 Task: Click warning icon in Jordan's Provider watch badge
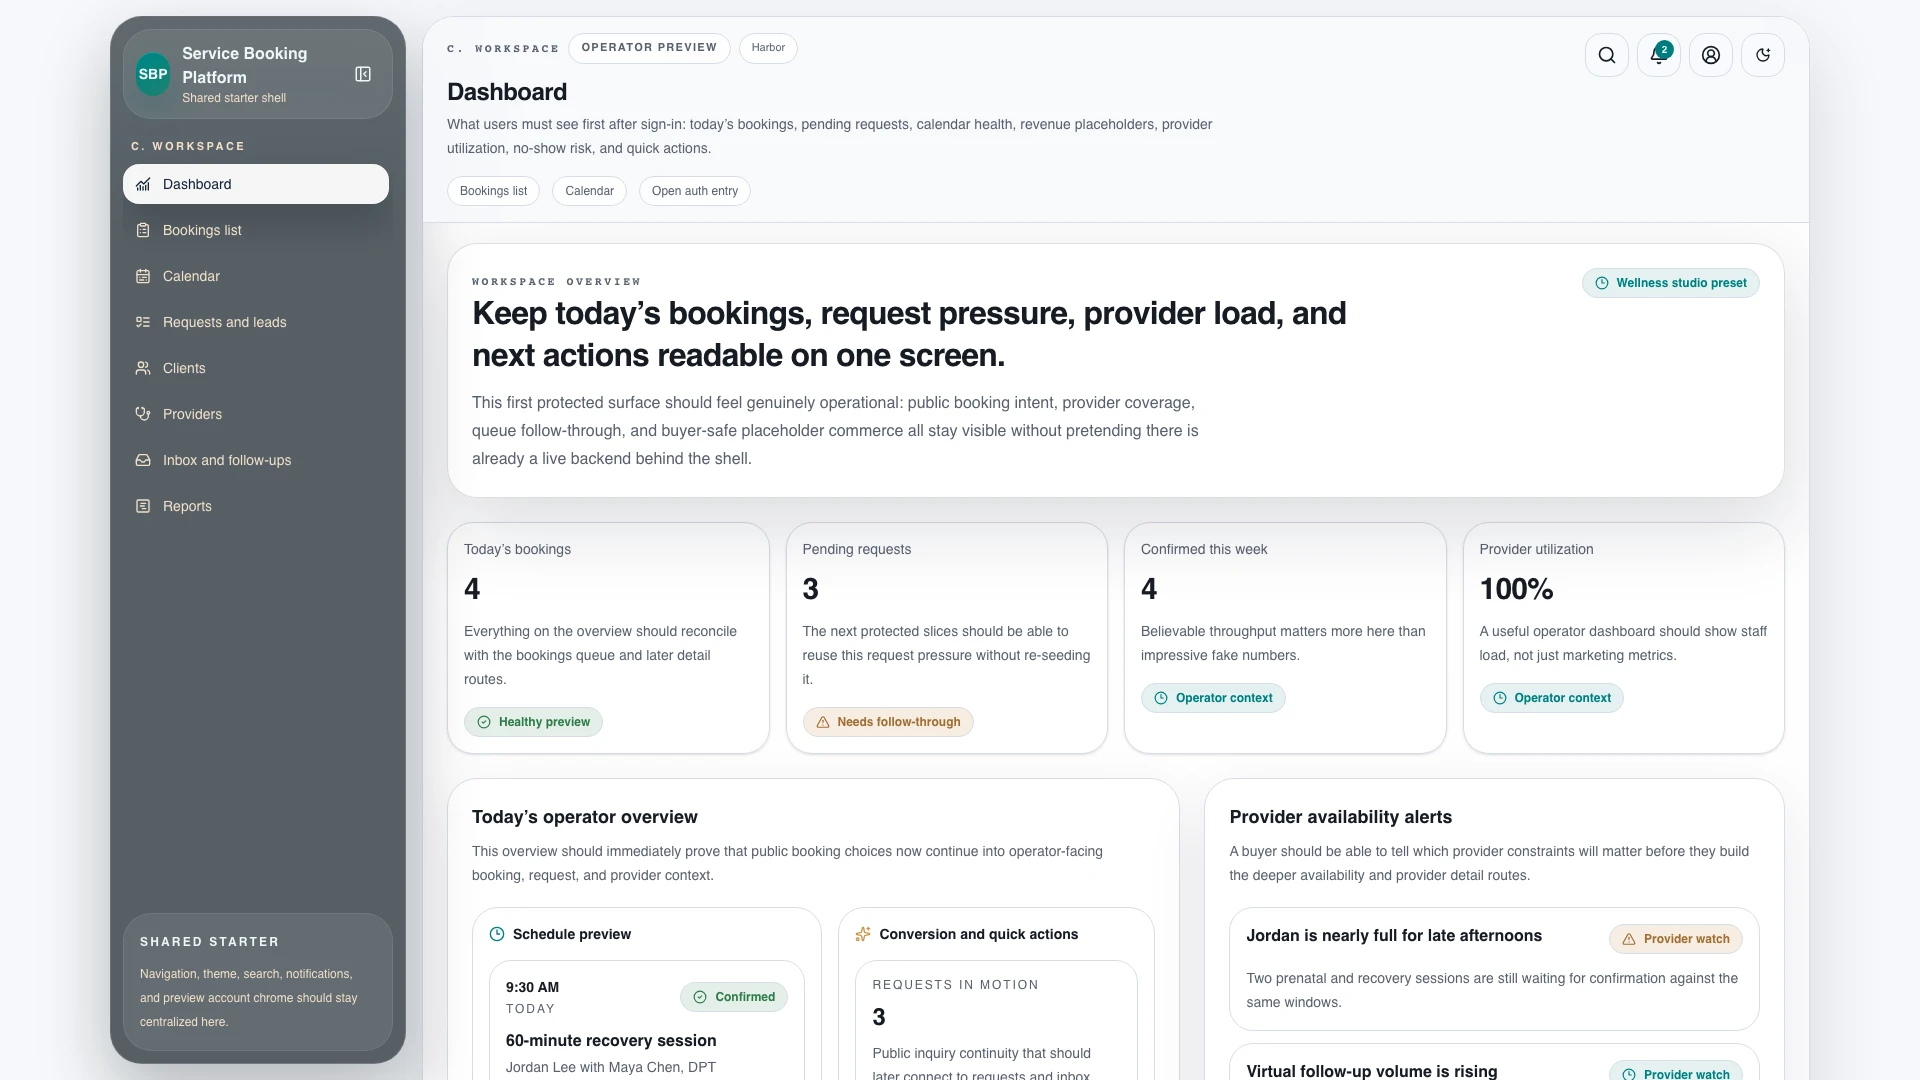[x=1629, y=939]
